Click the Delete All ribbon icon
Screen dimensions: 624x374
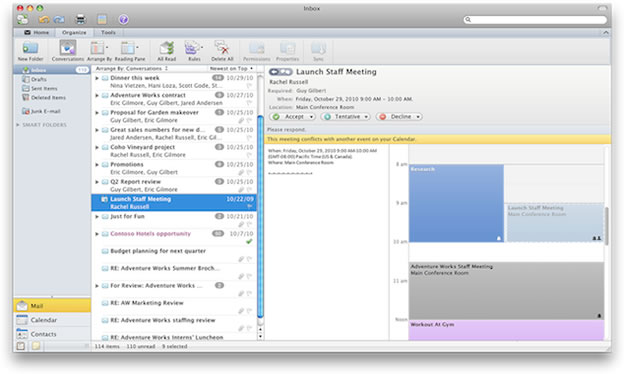tap(222, 48)
